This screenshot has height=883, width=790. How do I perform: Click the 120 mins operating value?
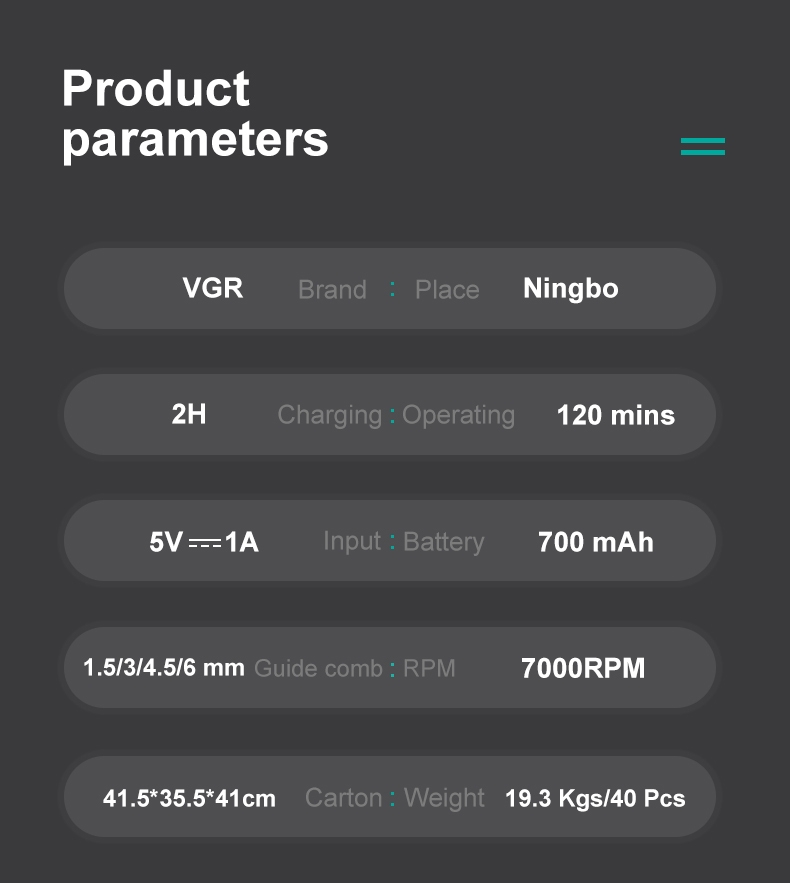[615, 415]
